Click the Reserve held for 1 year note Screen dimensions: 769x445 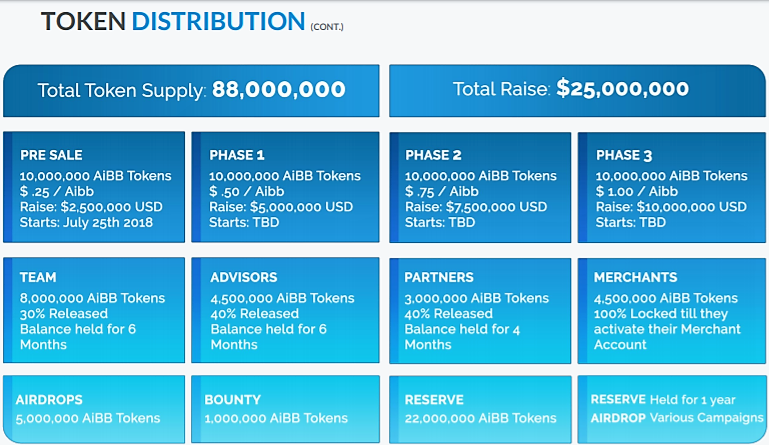click(663, 400)
